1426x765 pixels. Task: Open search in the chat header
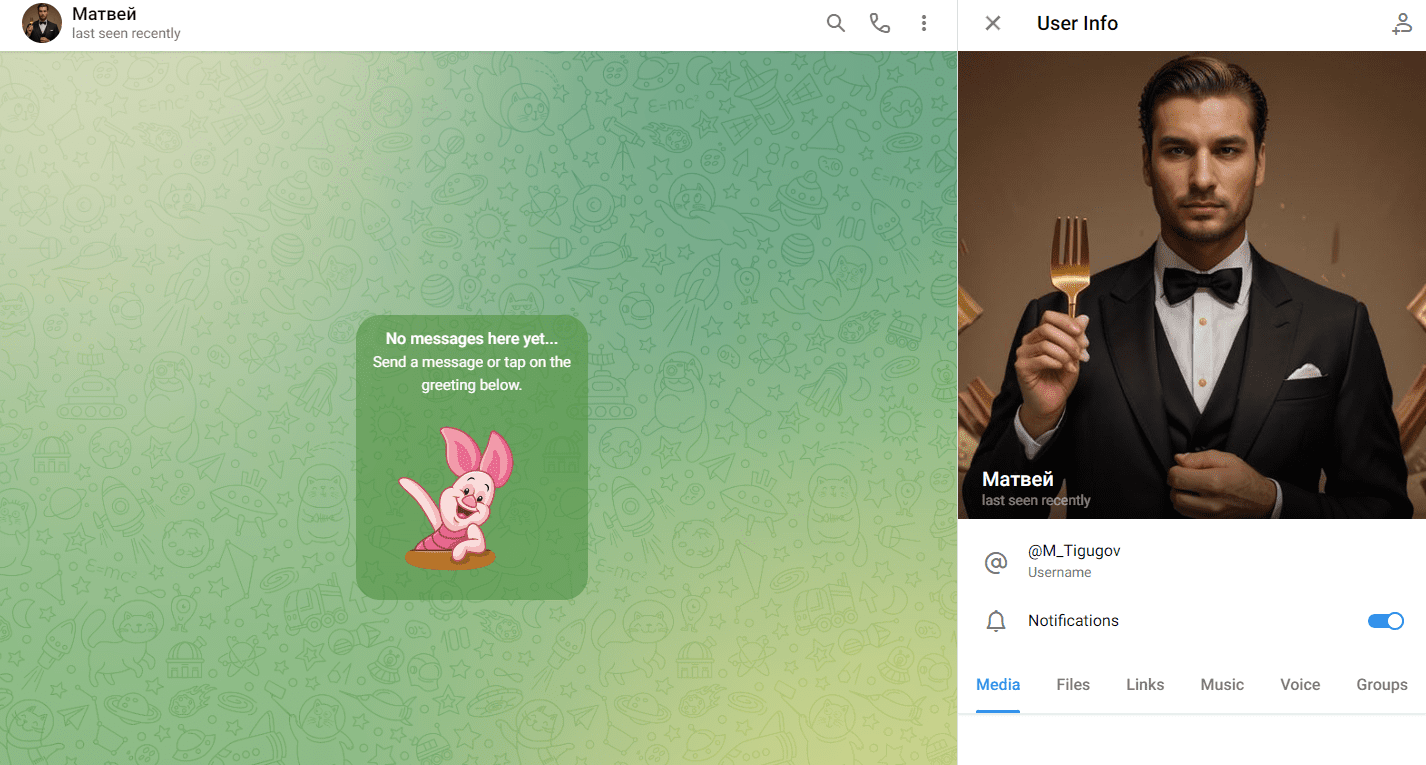pos(836,23)
